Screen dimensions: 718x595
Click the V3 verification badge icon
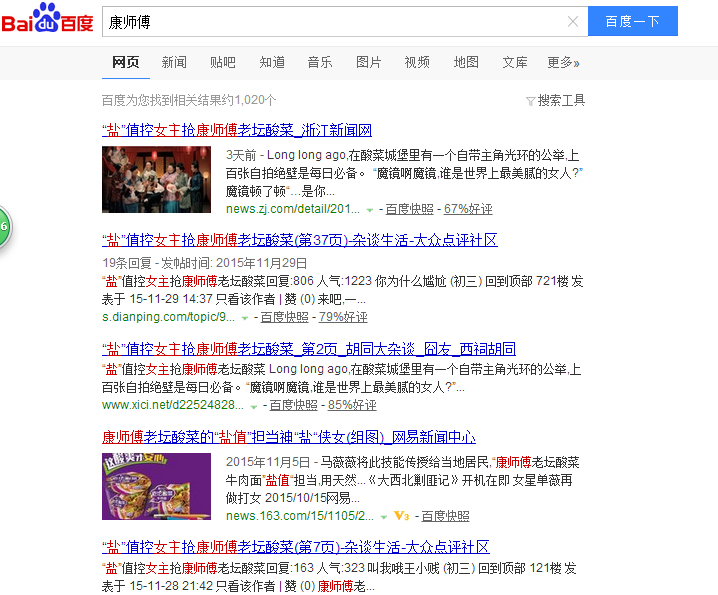click(x=402, y=516)
